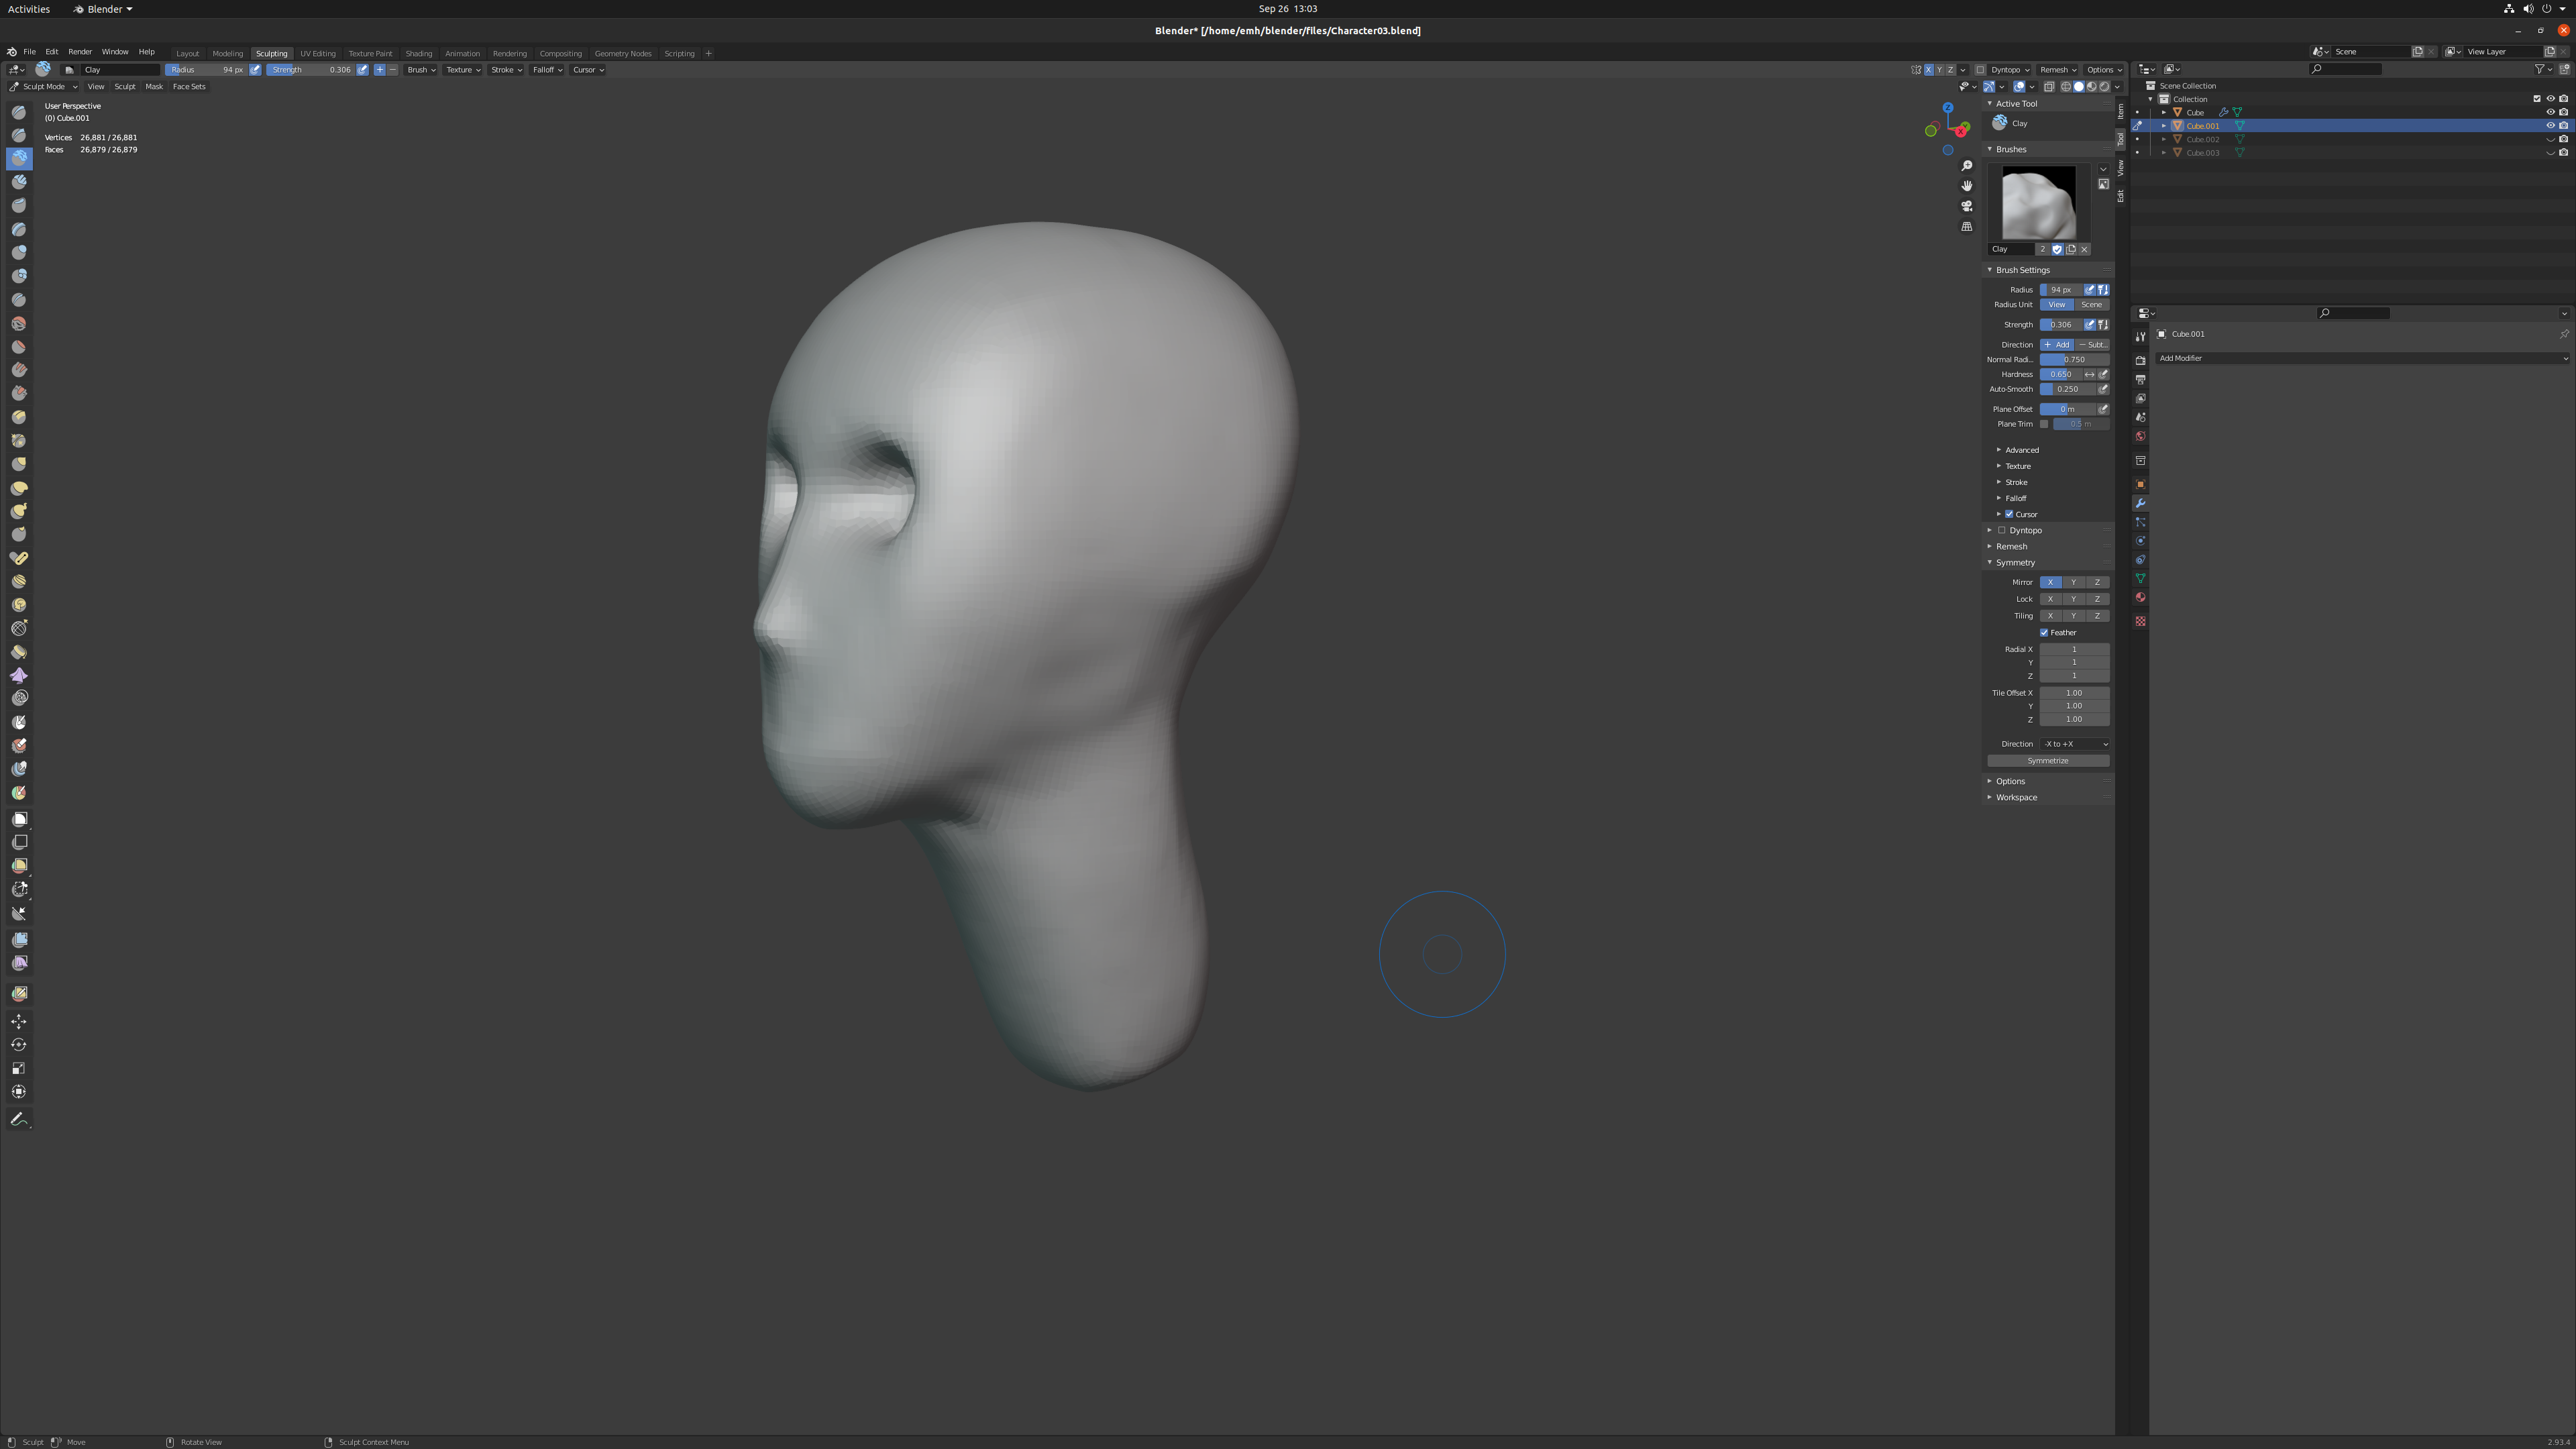Select the Scrape brush tool
The height and width of the screenshot is (1449, 2576).
(x=19, y=394)
